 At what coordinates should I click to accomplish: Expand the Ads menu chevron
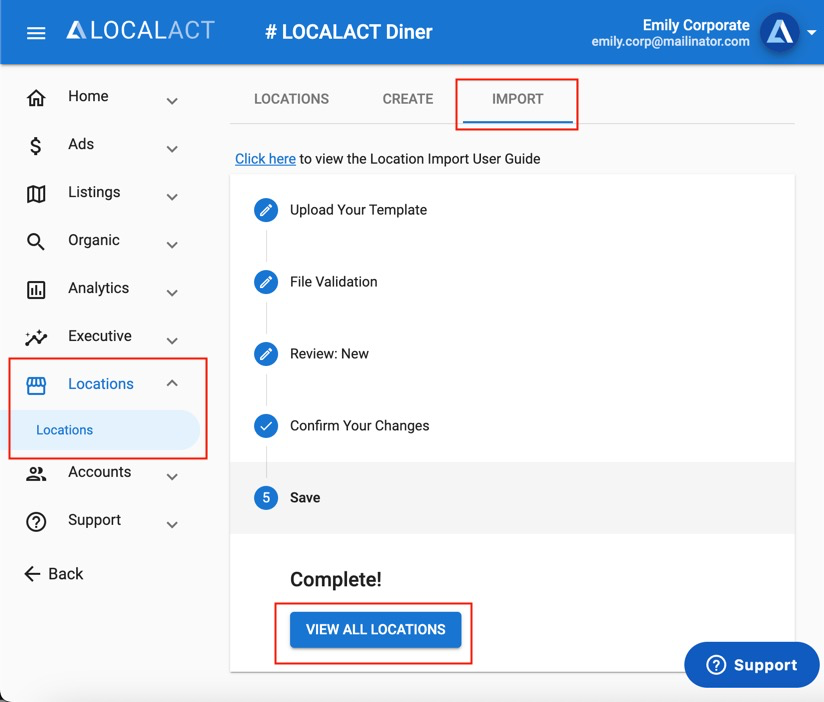172,149
